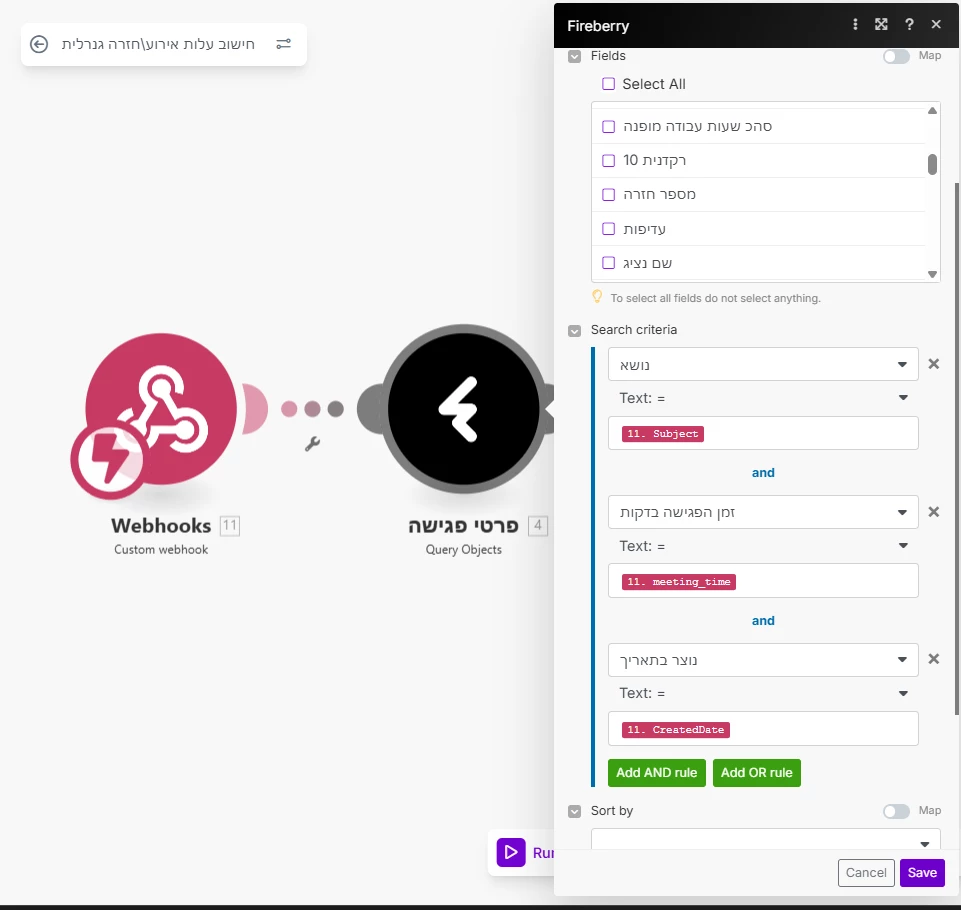The image size is (961, 910).
Task: Click the 11. meeting_time mapped tag
Action: [678, 582]
